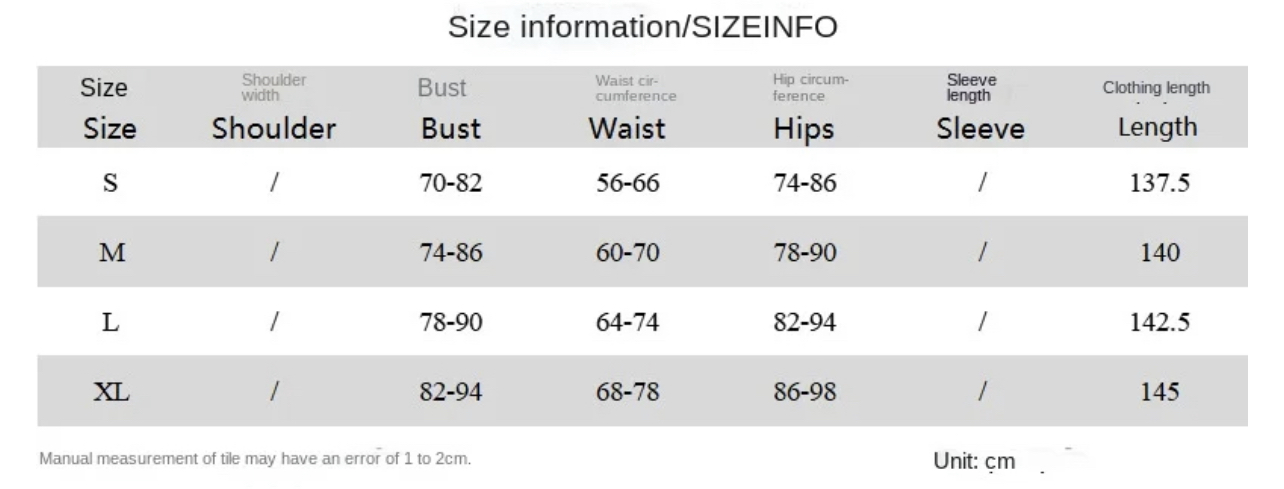The width and height of the screenshot is (1284, 489).
Task: Click the small Clothing length label
Action: pyautogui.click(x=1156, y=88)
